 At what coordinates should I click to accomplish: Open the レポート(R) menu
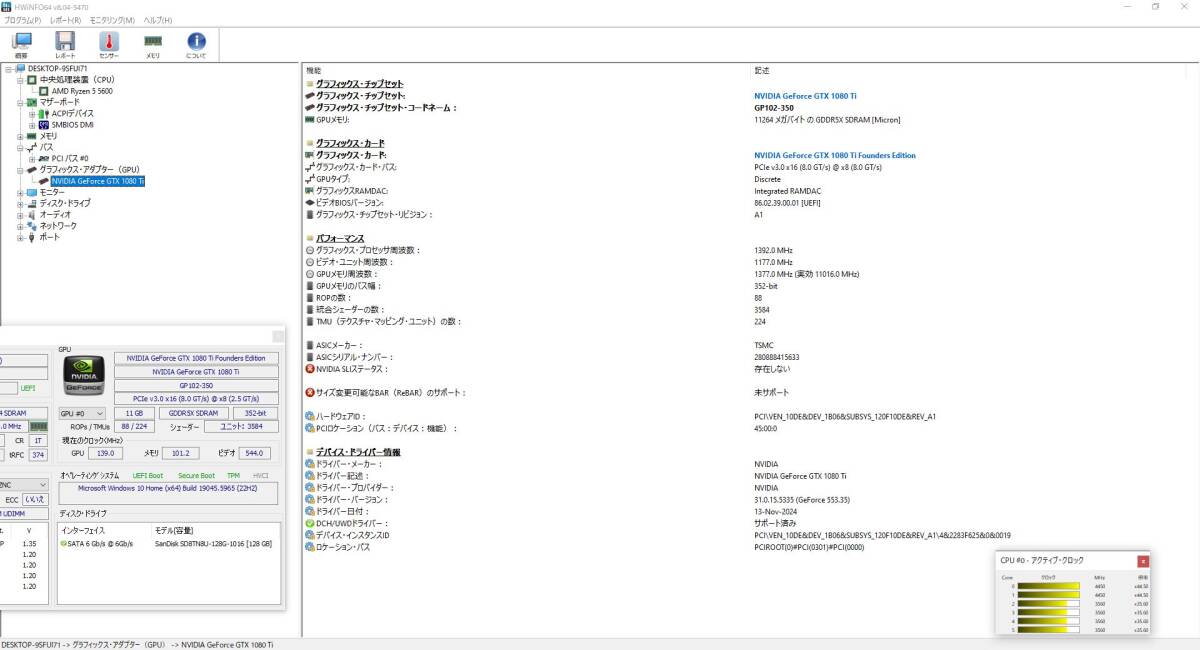[65, 20]
